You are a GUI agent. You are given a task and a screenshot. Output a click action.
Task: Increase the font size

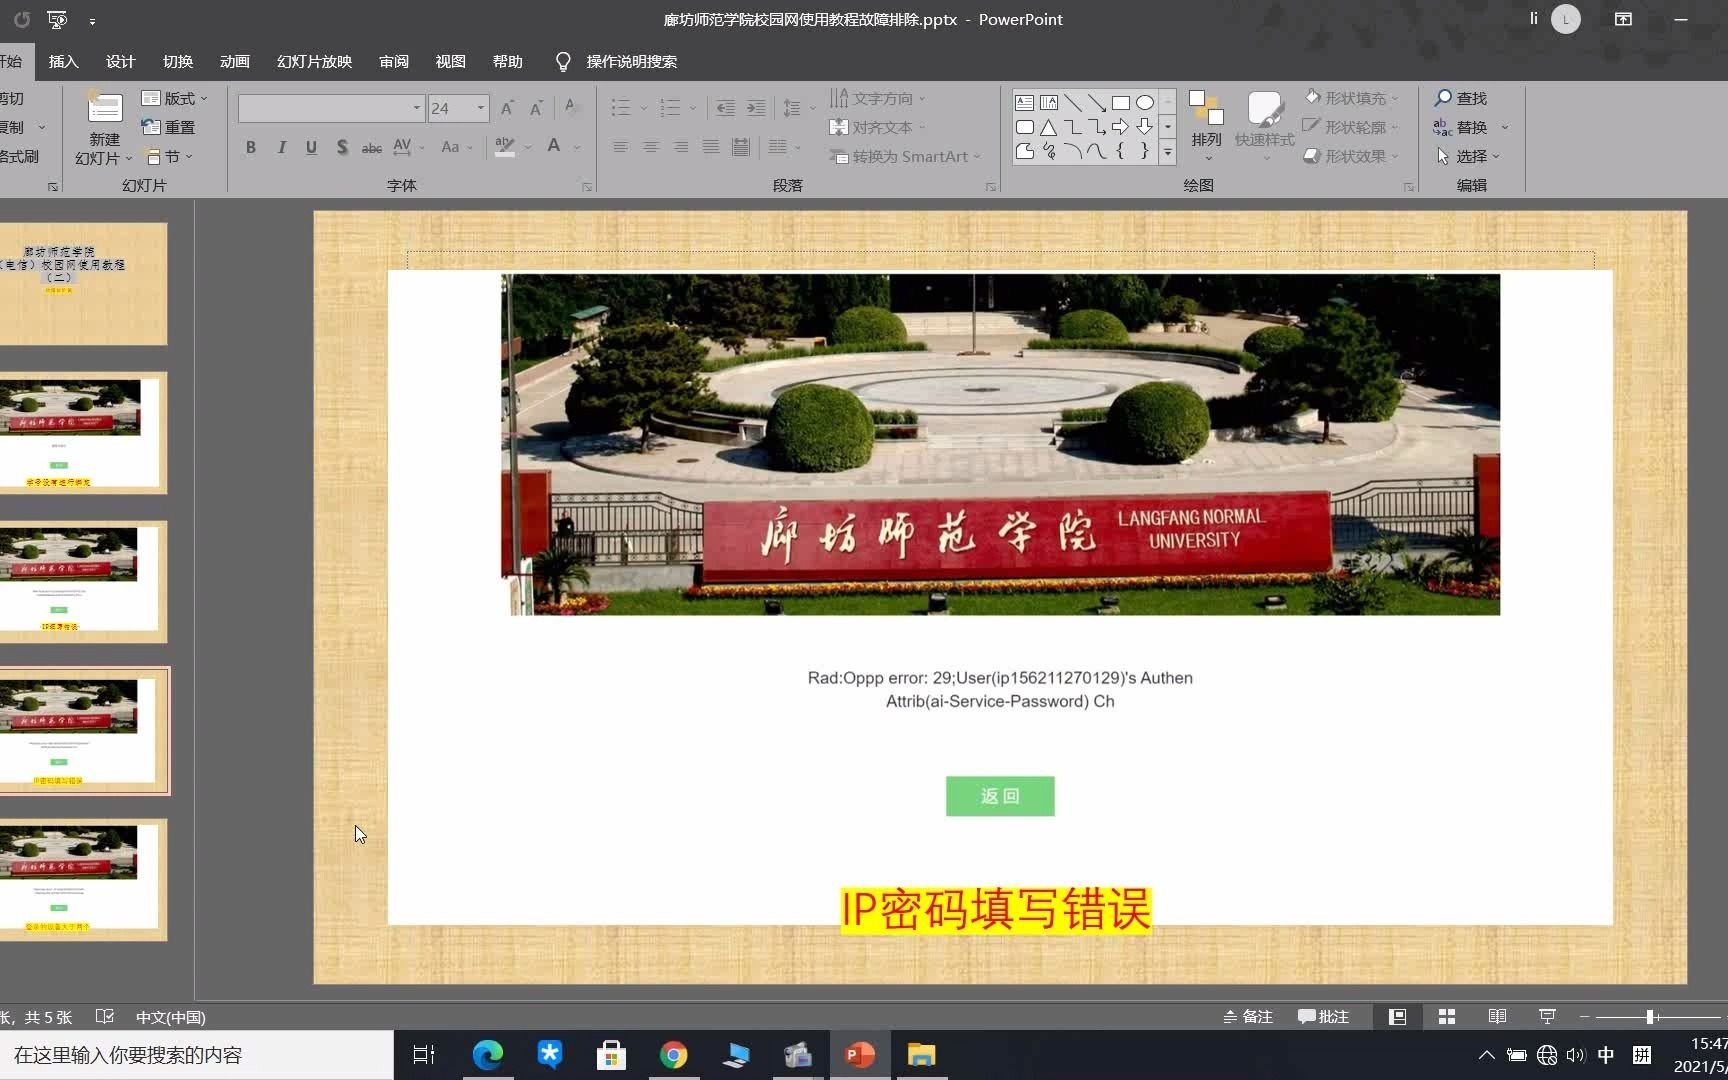coord(507,108)
